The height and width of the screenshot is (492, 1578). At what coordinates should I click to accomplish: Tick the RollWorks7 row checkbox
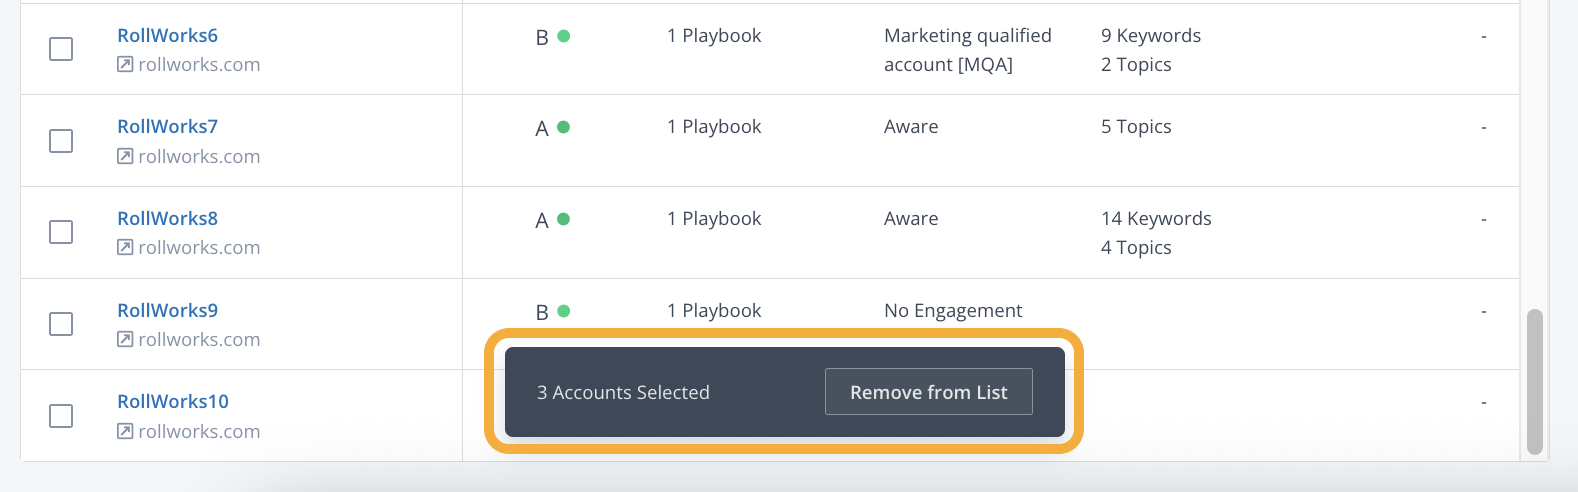click(61, 141)
